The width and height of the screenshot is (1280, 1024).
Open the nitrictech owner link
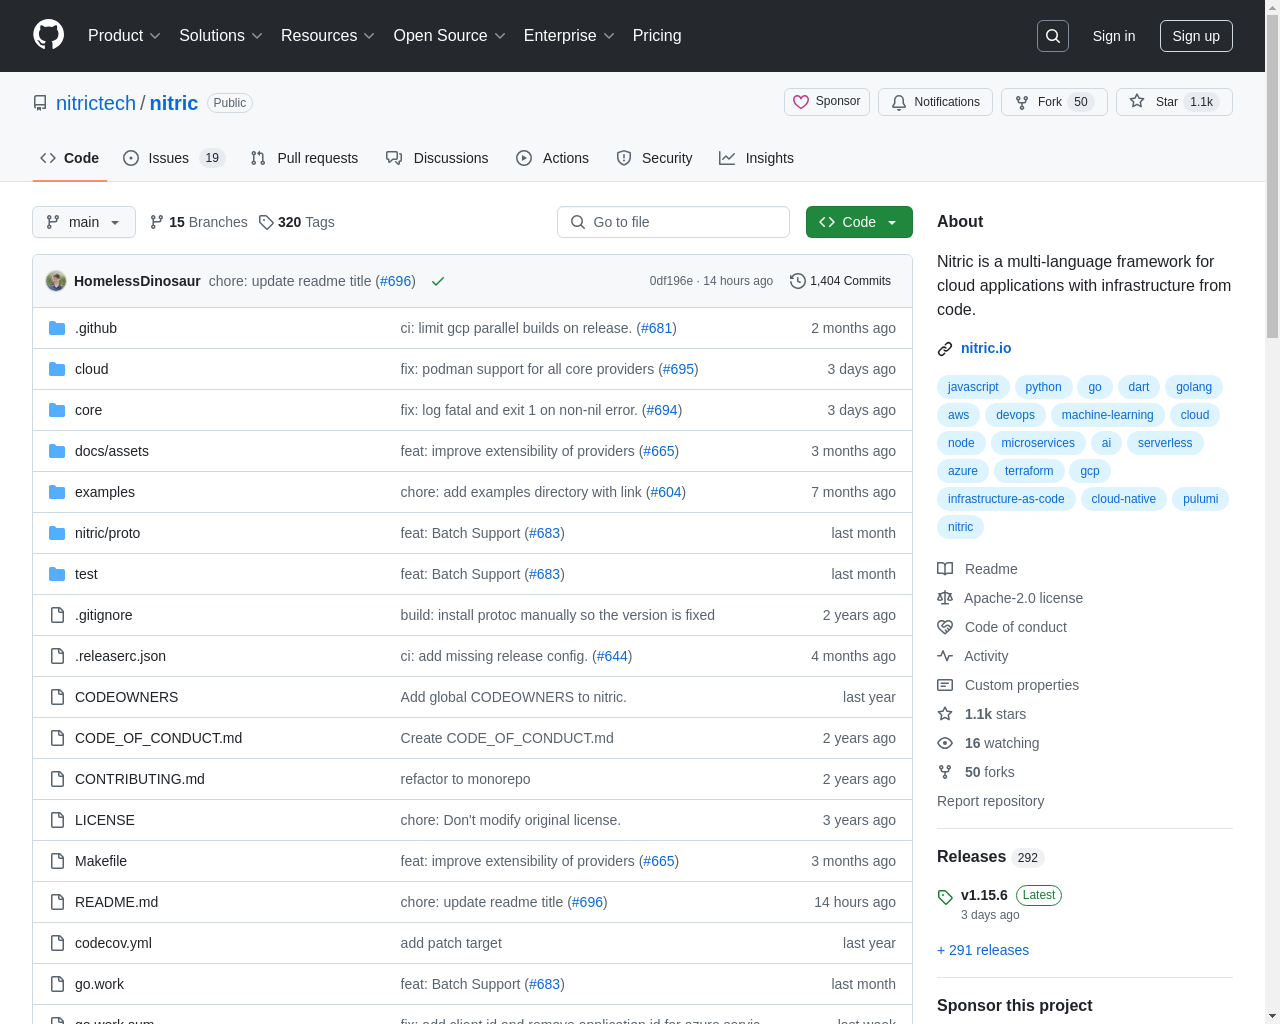96,103
